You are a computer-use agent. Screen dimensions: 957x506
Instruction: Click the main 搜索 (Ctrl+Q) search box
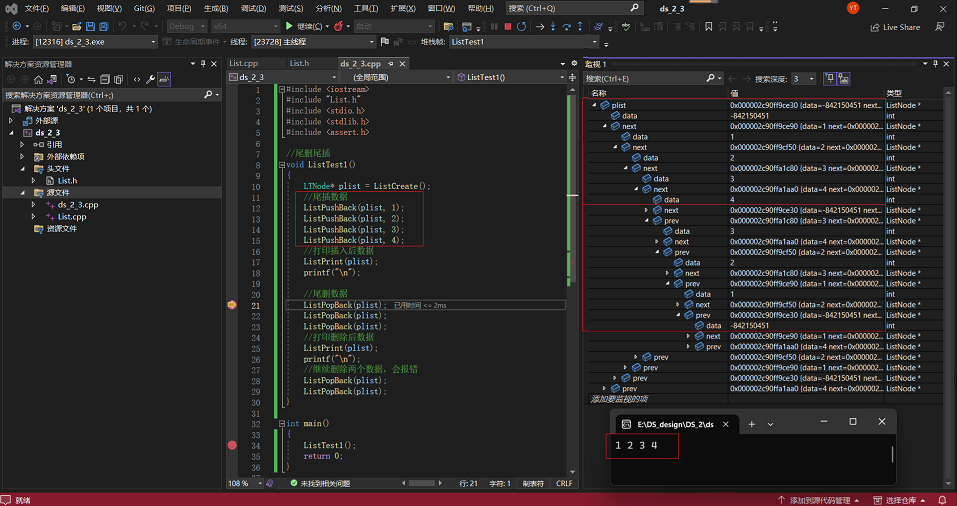click(x=574, y=8)
